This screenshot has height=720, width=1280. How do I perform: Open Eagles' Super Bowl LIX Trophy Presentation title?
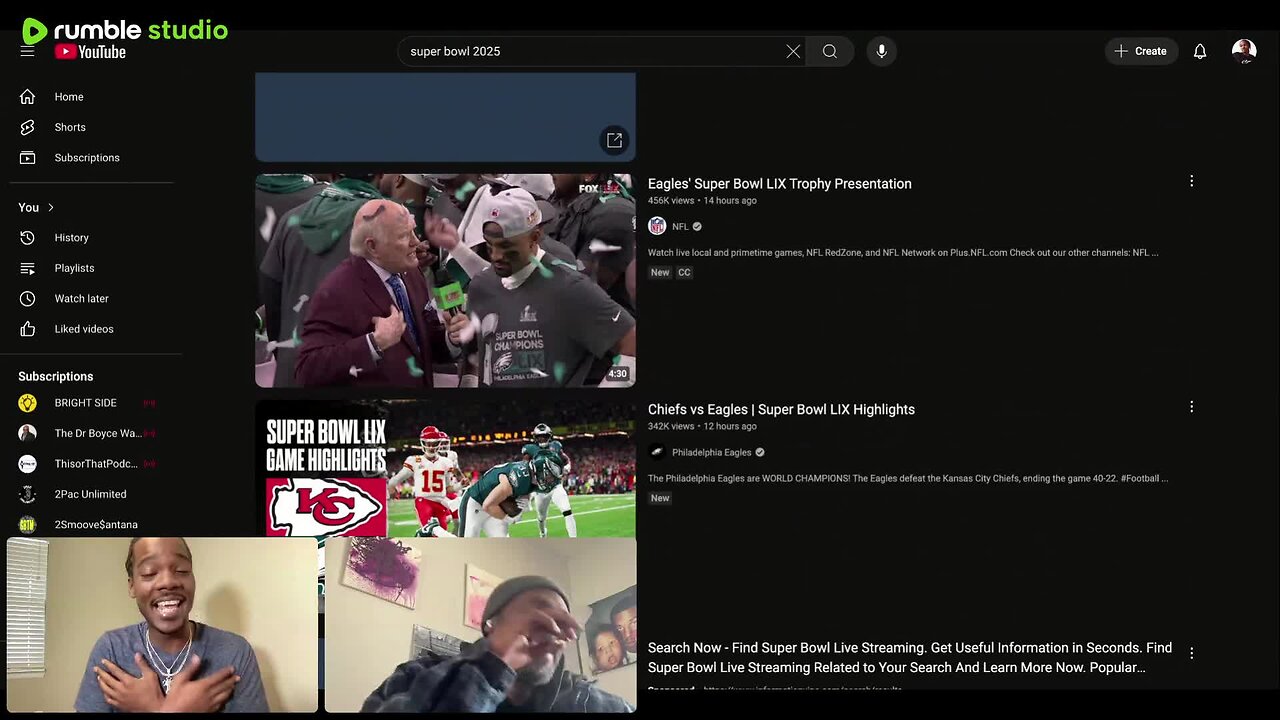pos(780,184)
